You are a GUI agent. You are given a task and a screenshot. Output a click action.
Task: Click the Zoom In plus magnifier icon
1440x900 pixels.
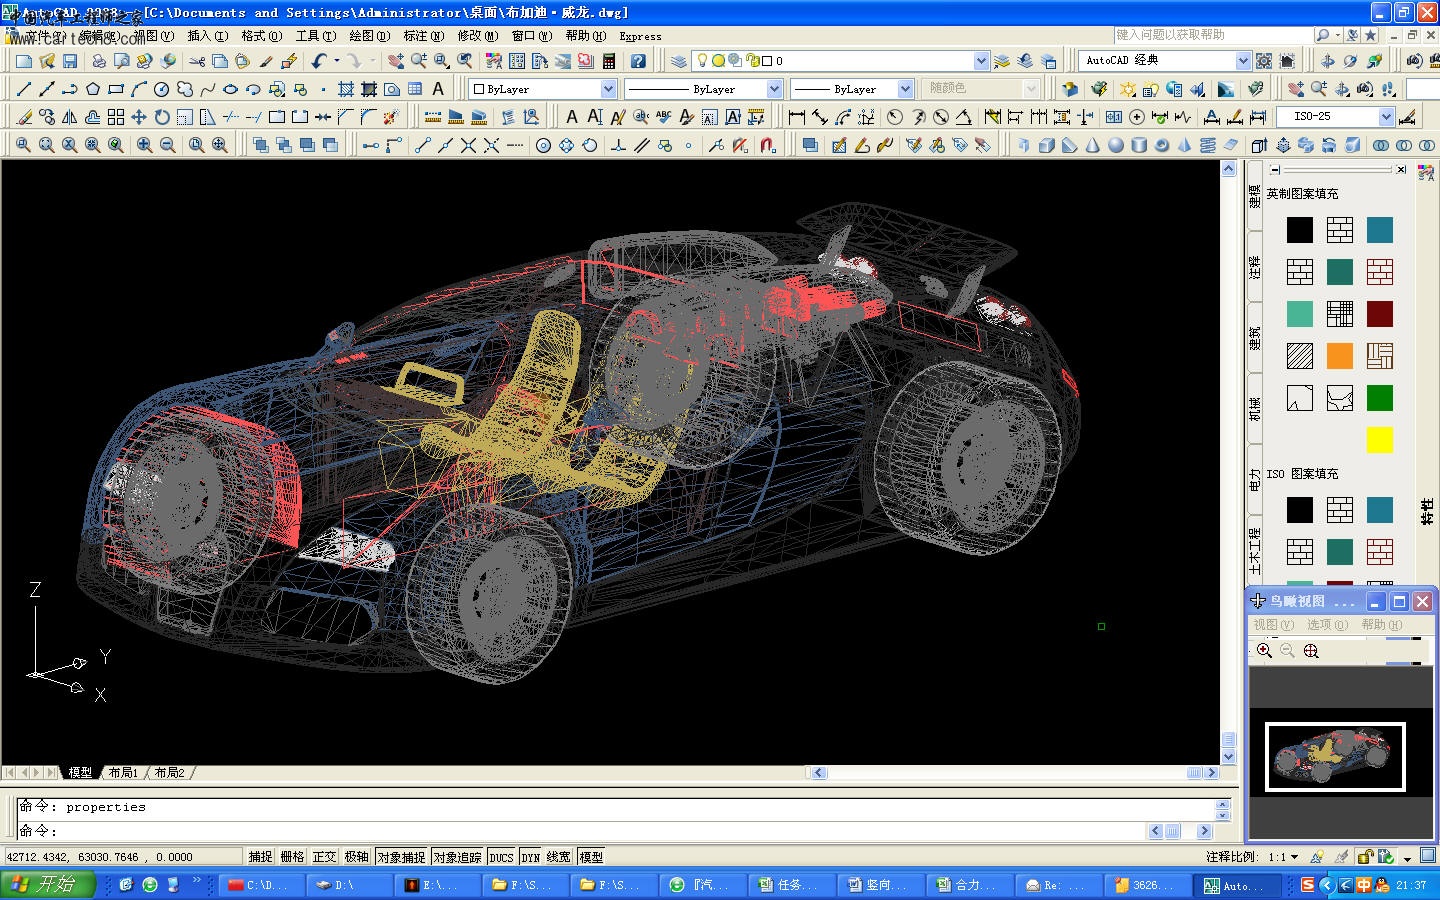[x=145, y=145]
